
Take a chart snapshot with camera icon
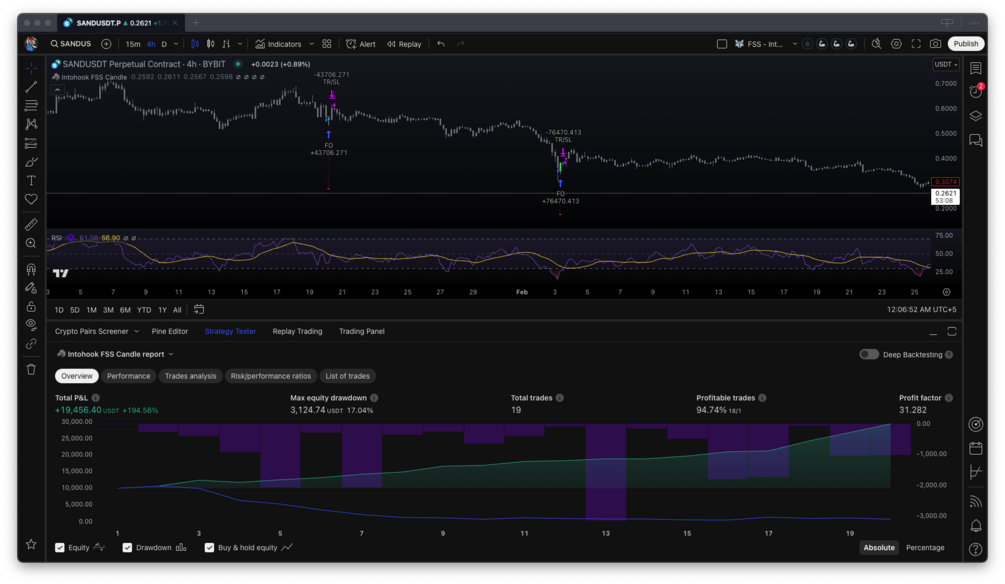[x=936, y=44]
